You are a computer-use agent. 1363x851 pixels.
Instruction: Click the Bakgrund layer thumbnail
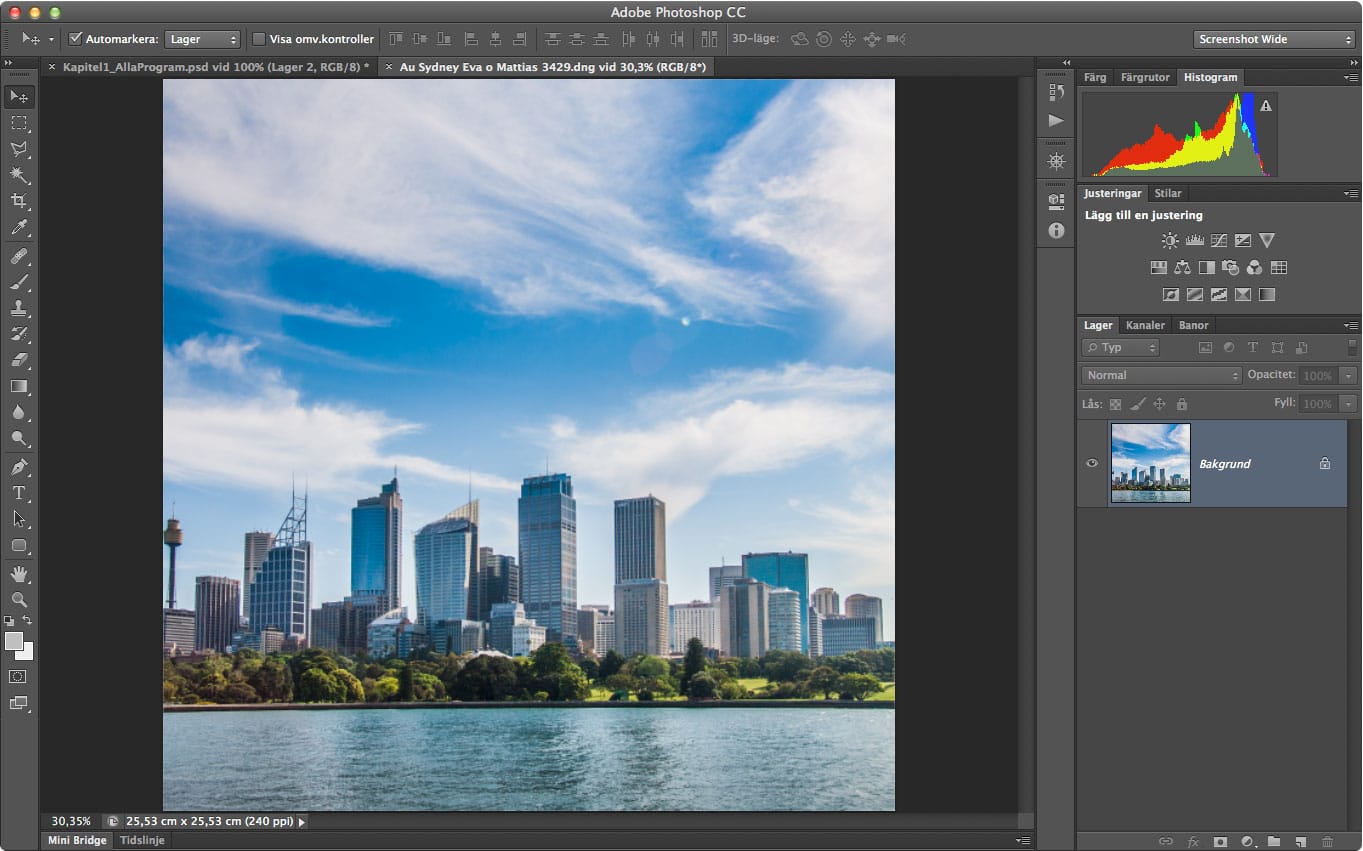coord(1150,463)
